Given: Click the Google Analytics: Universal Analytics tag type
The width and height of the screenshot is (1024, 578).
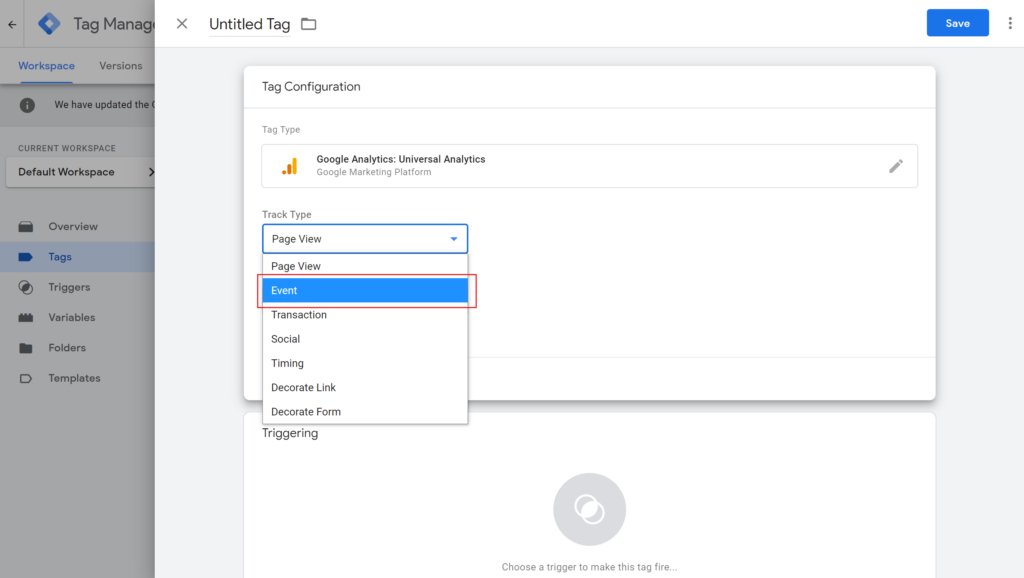Looking at the screenshot, I should pyautogui.click(x=589, y=166).
